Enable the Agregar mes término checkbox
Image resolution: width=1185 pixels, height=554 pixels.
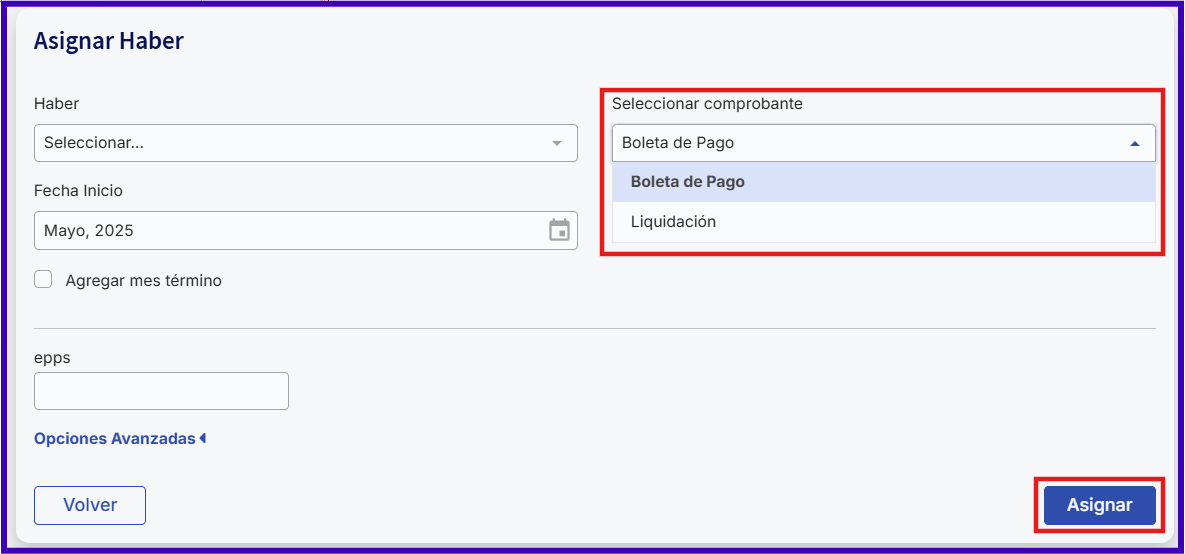click(x=43, y=280)
